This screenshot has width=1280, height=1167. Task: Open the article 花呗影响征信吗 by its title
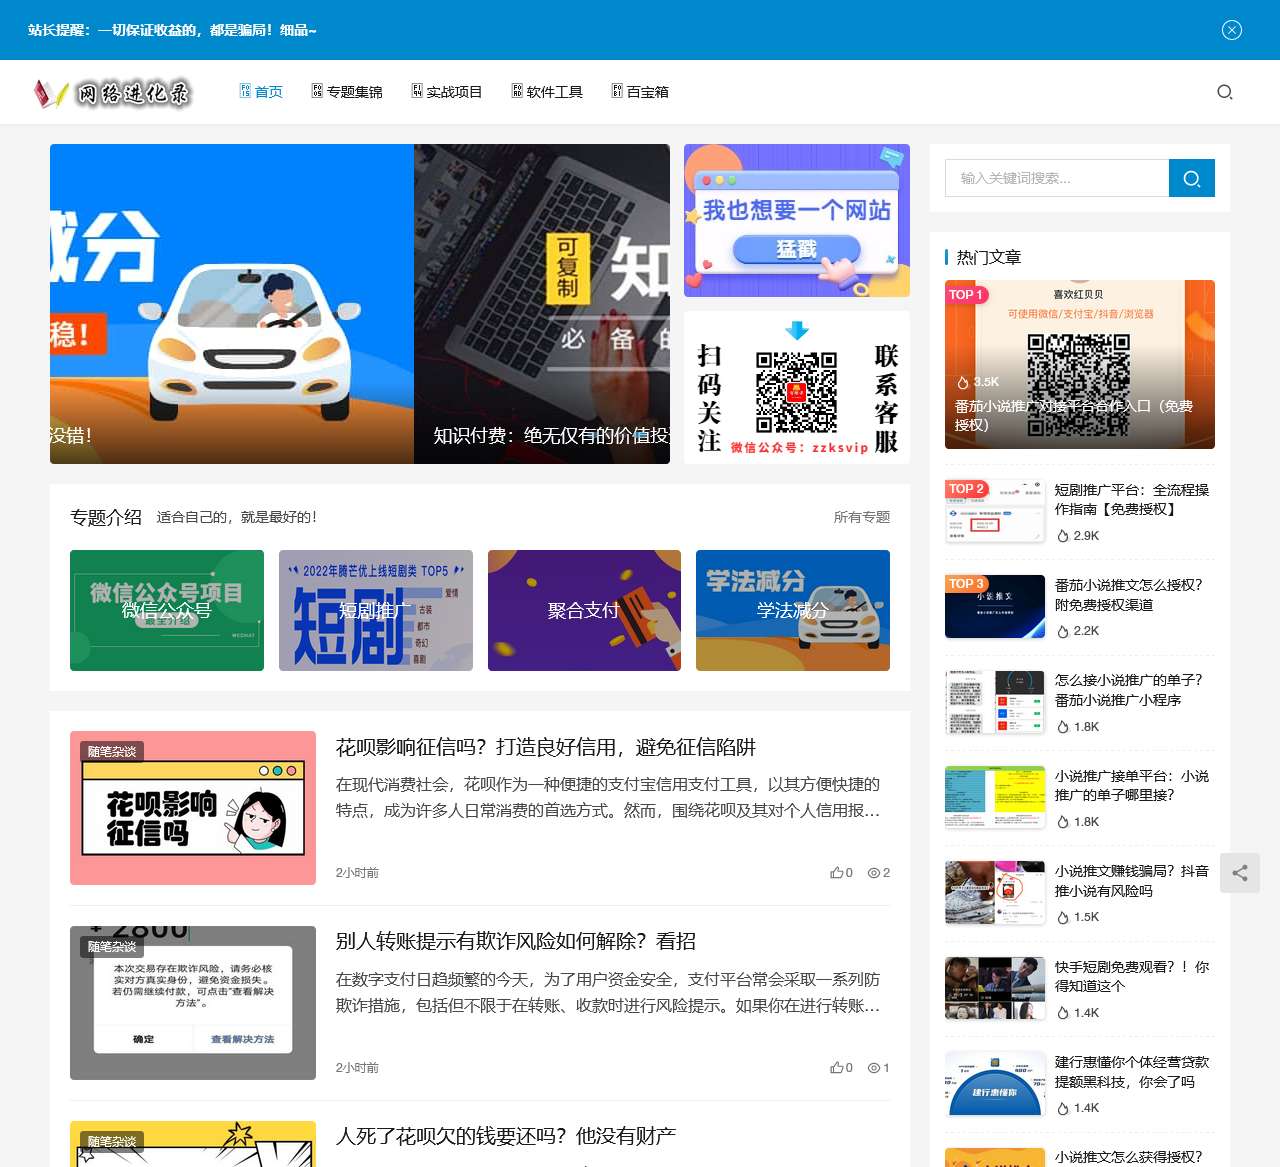click(x=548, y=747)
